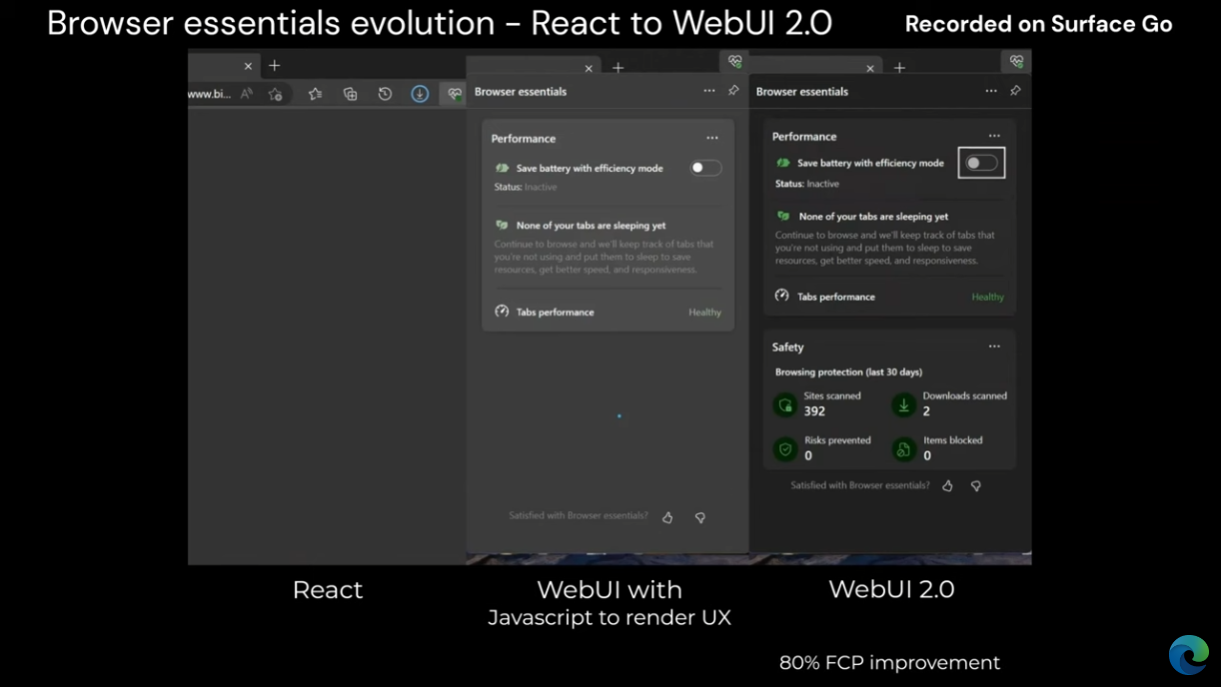Screen dimensions: 1221x687
Task: Pin the Browser essentials panel
Action: (x=1016, y=90)
